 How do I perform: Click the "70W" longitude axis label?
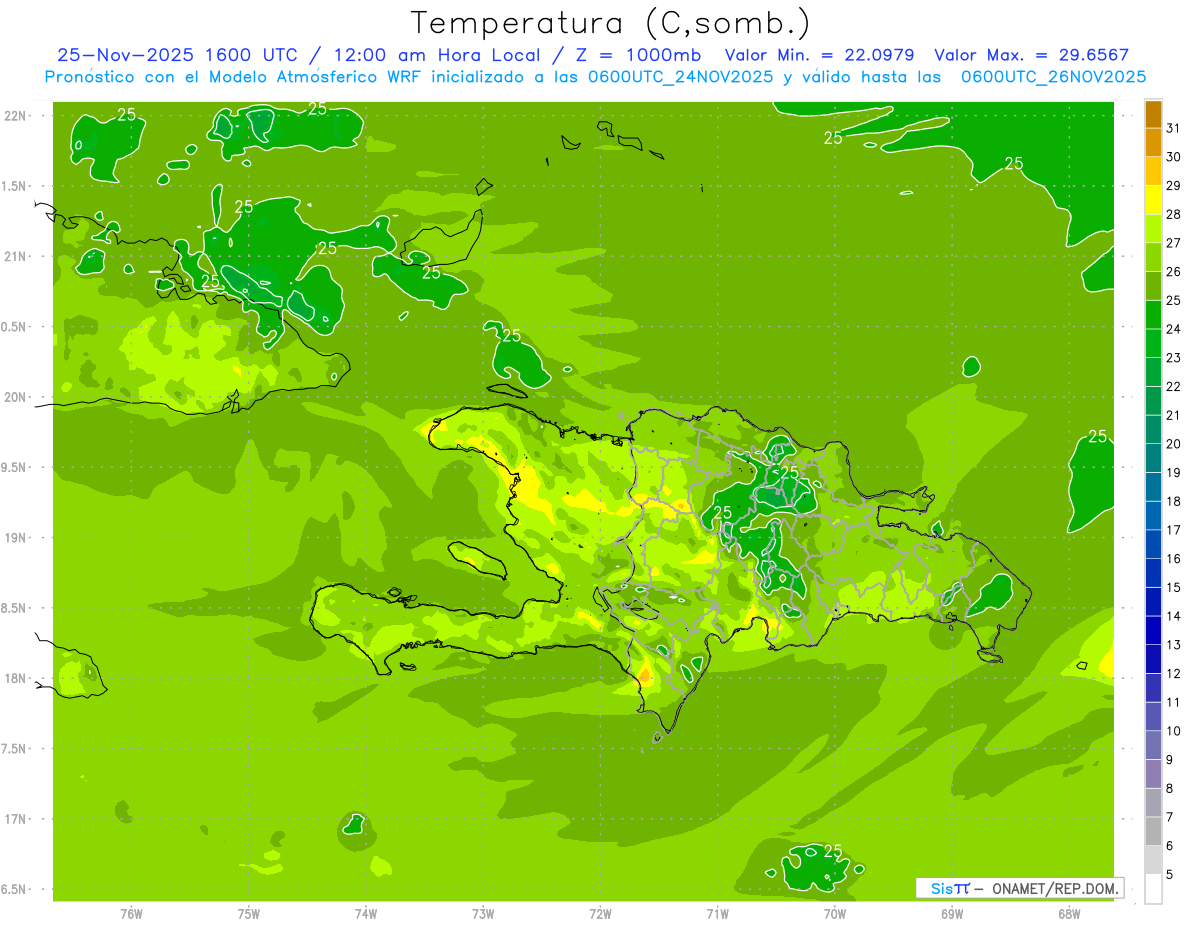pyautogui.click(x=835, y=914)
